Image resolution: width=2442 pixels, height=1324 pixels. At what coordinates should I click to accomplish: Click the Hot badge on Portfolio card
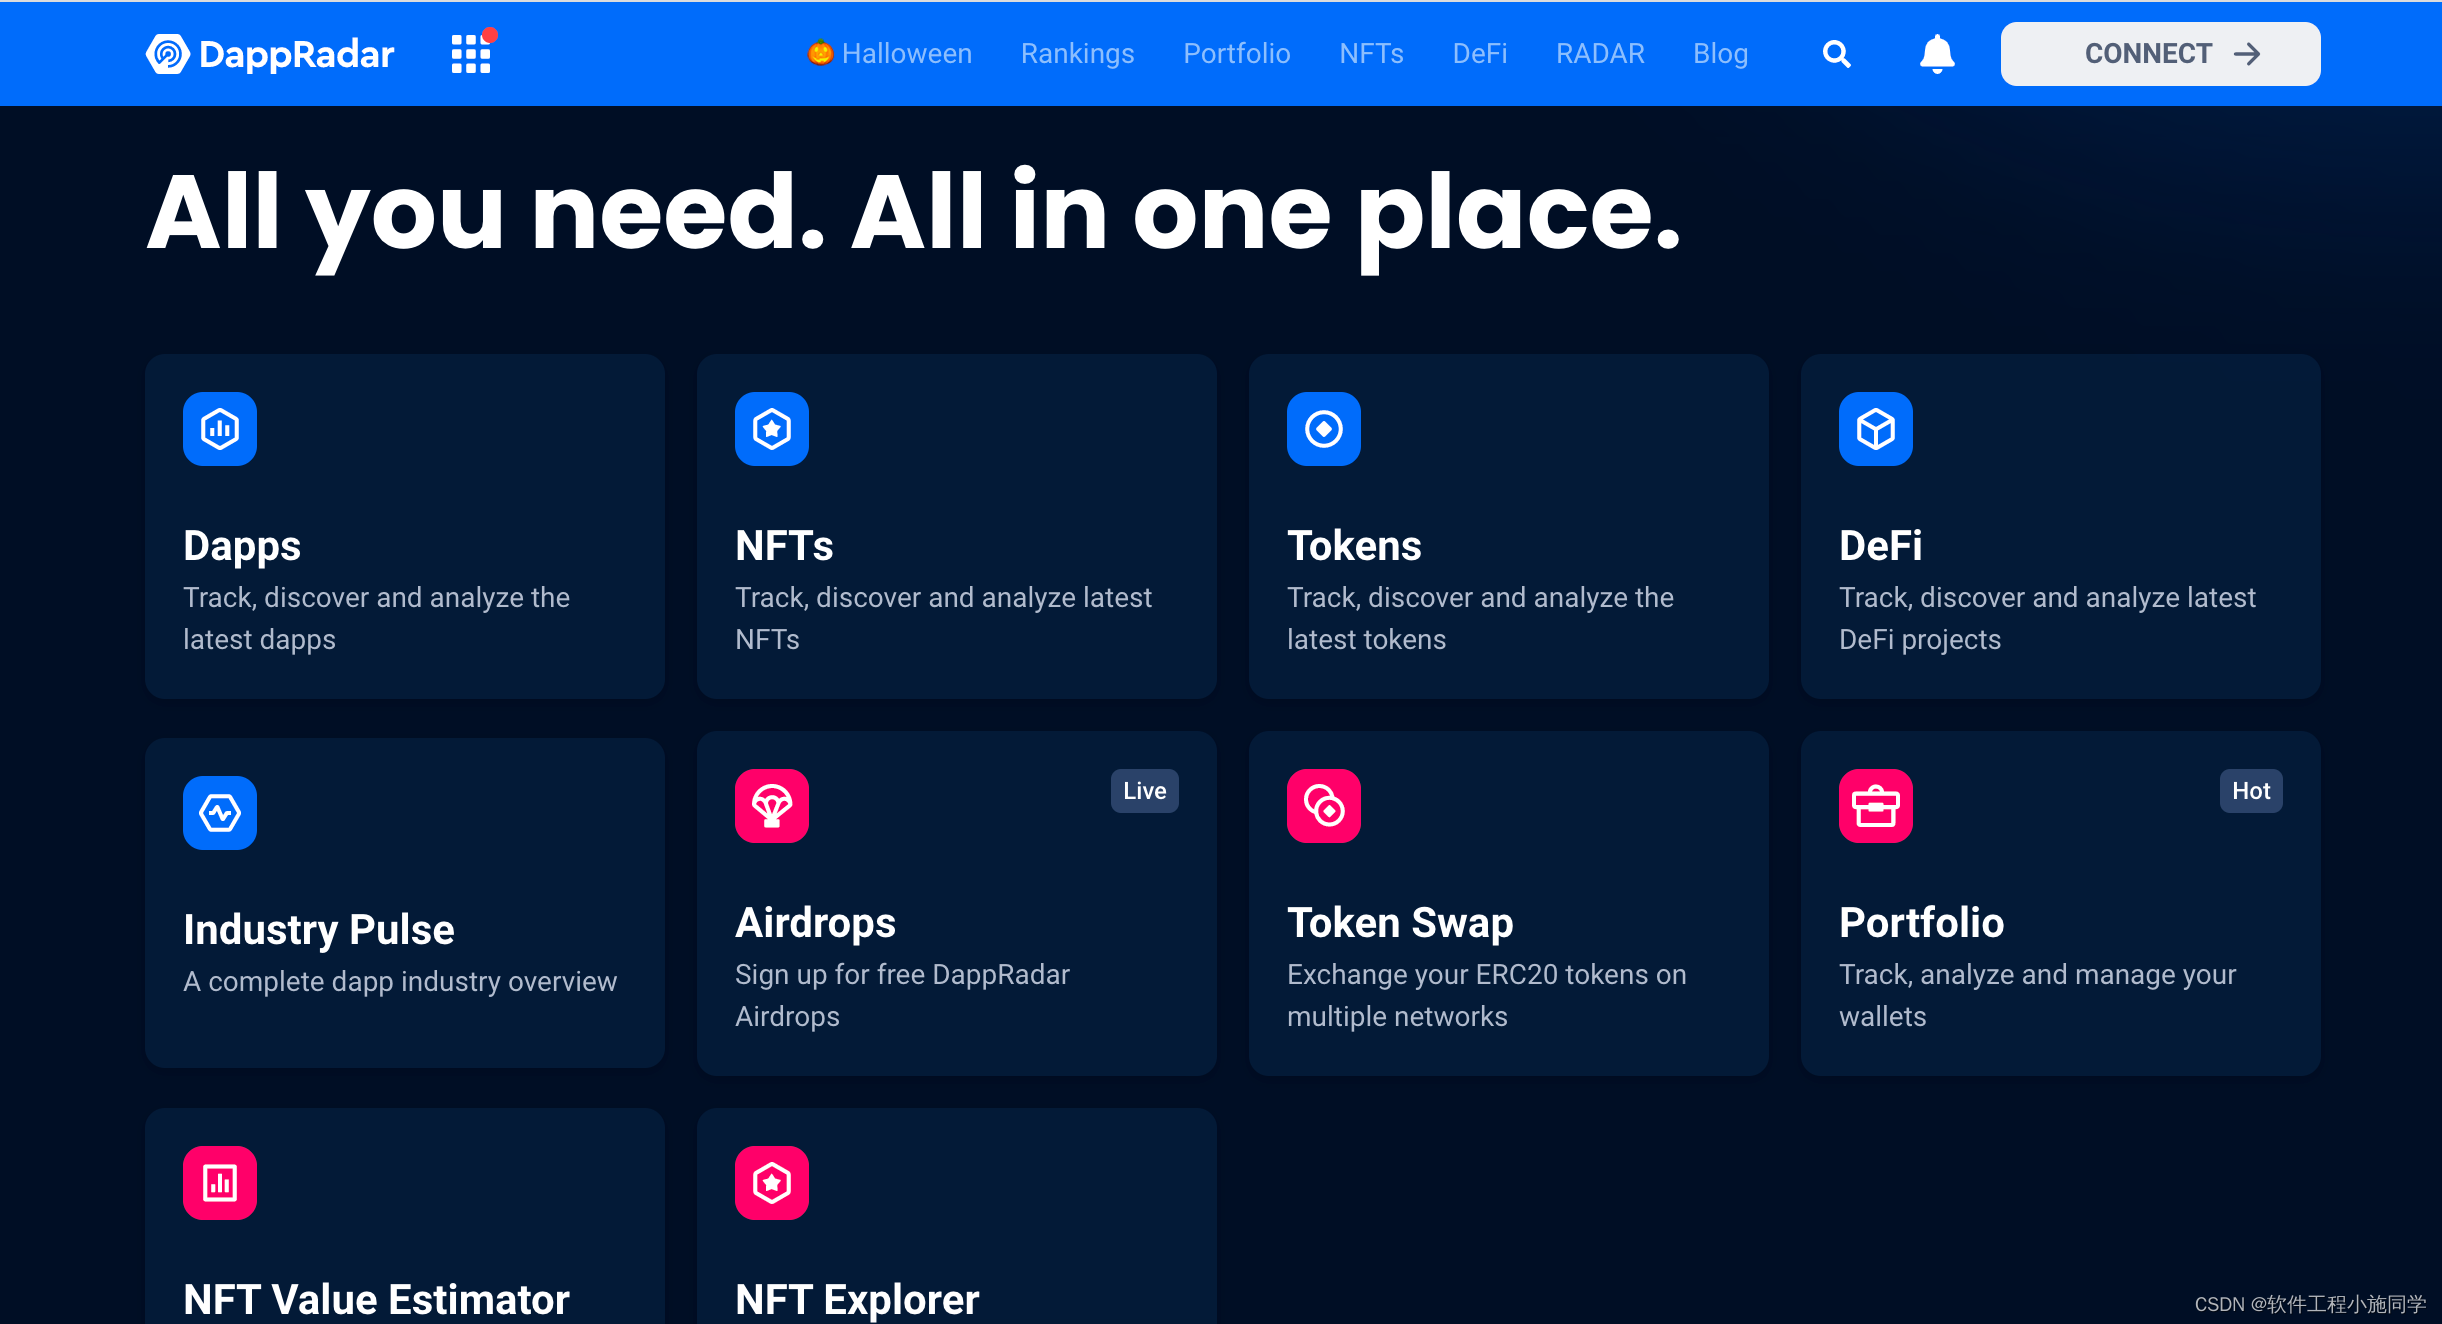coord(2251,791)
